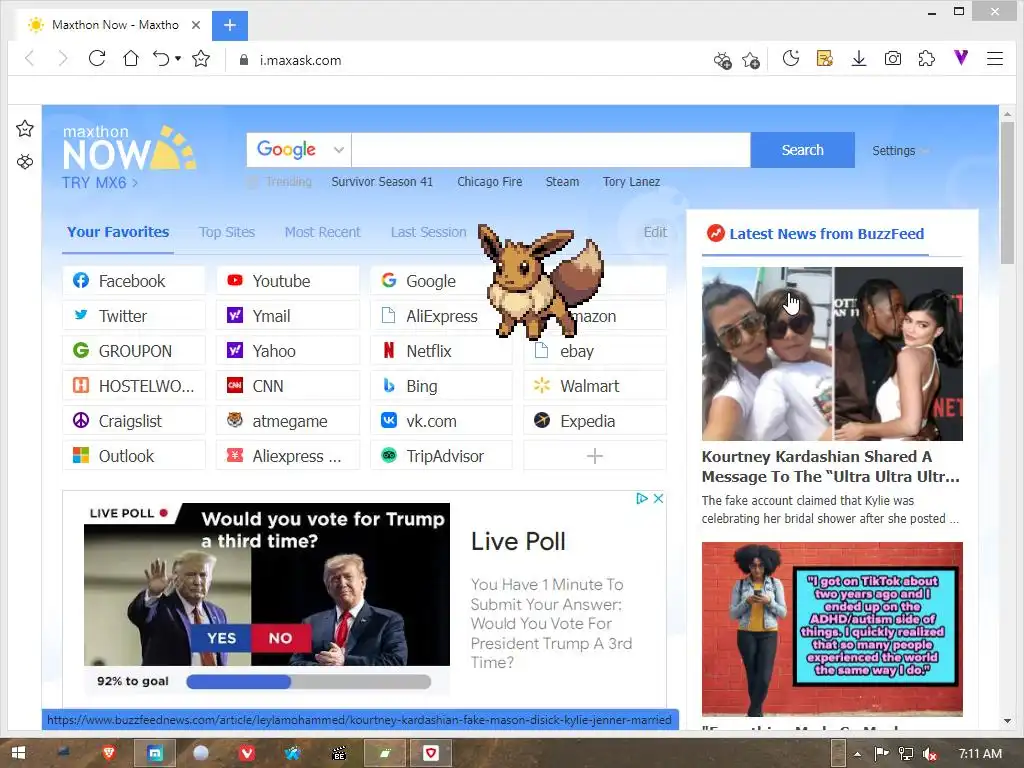Click the TRY MX6 link

100,183
